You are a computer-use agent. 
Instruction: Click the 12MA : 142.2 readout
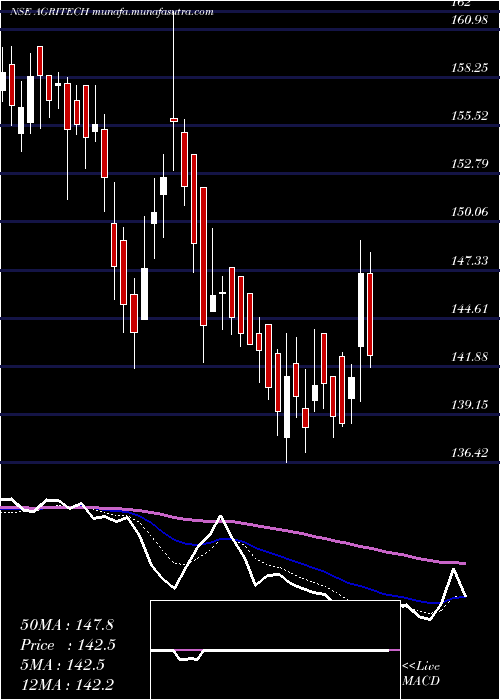(68, 685)
